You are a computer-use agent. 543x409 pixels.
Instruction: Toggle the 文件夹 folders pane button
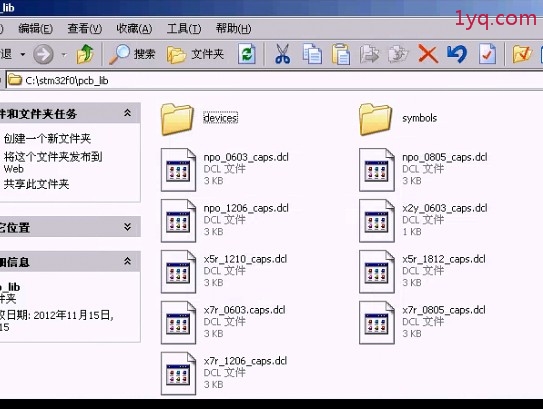(x=196, y=54)
